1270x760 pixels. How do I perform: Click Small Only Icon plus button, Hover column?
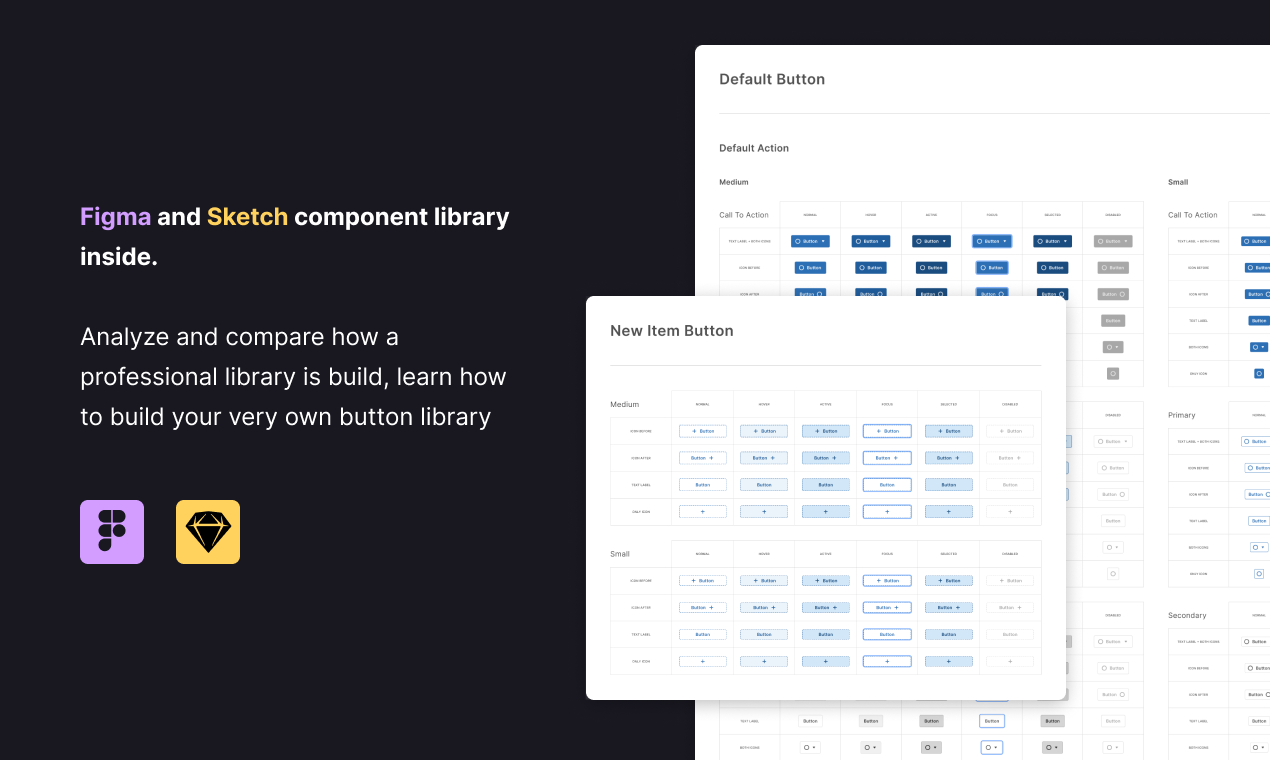tap(764, 661)
